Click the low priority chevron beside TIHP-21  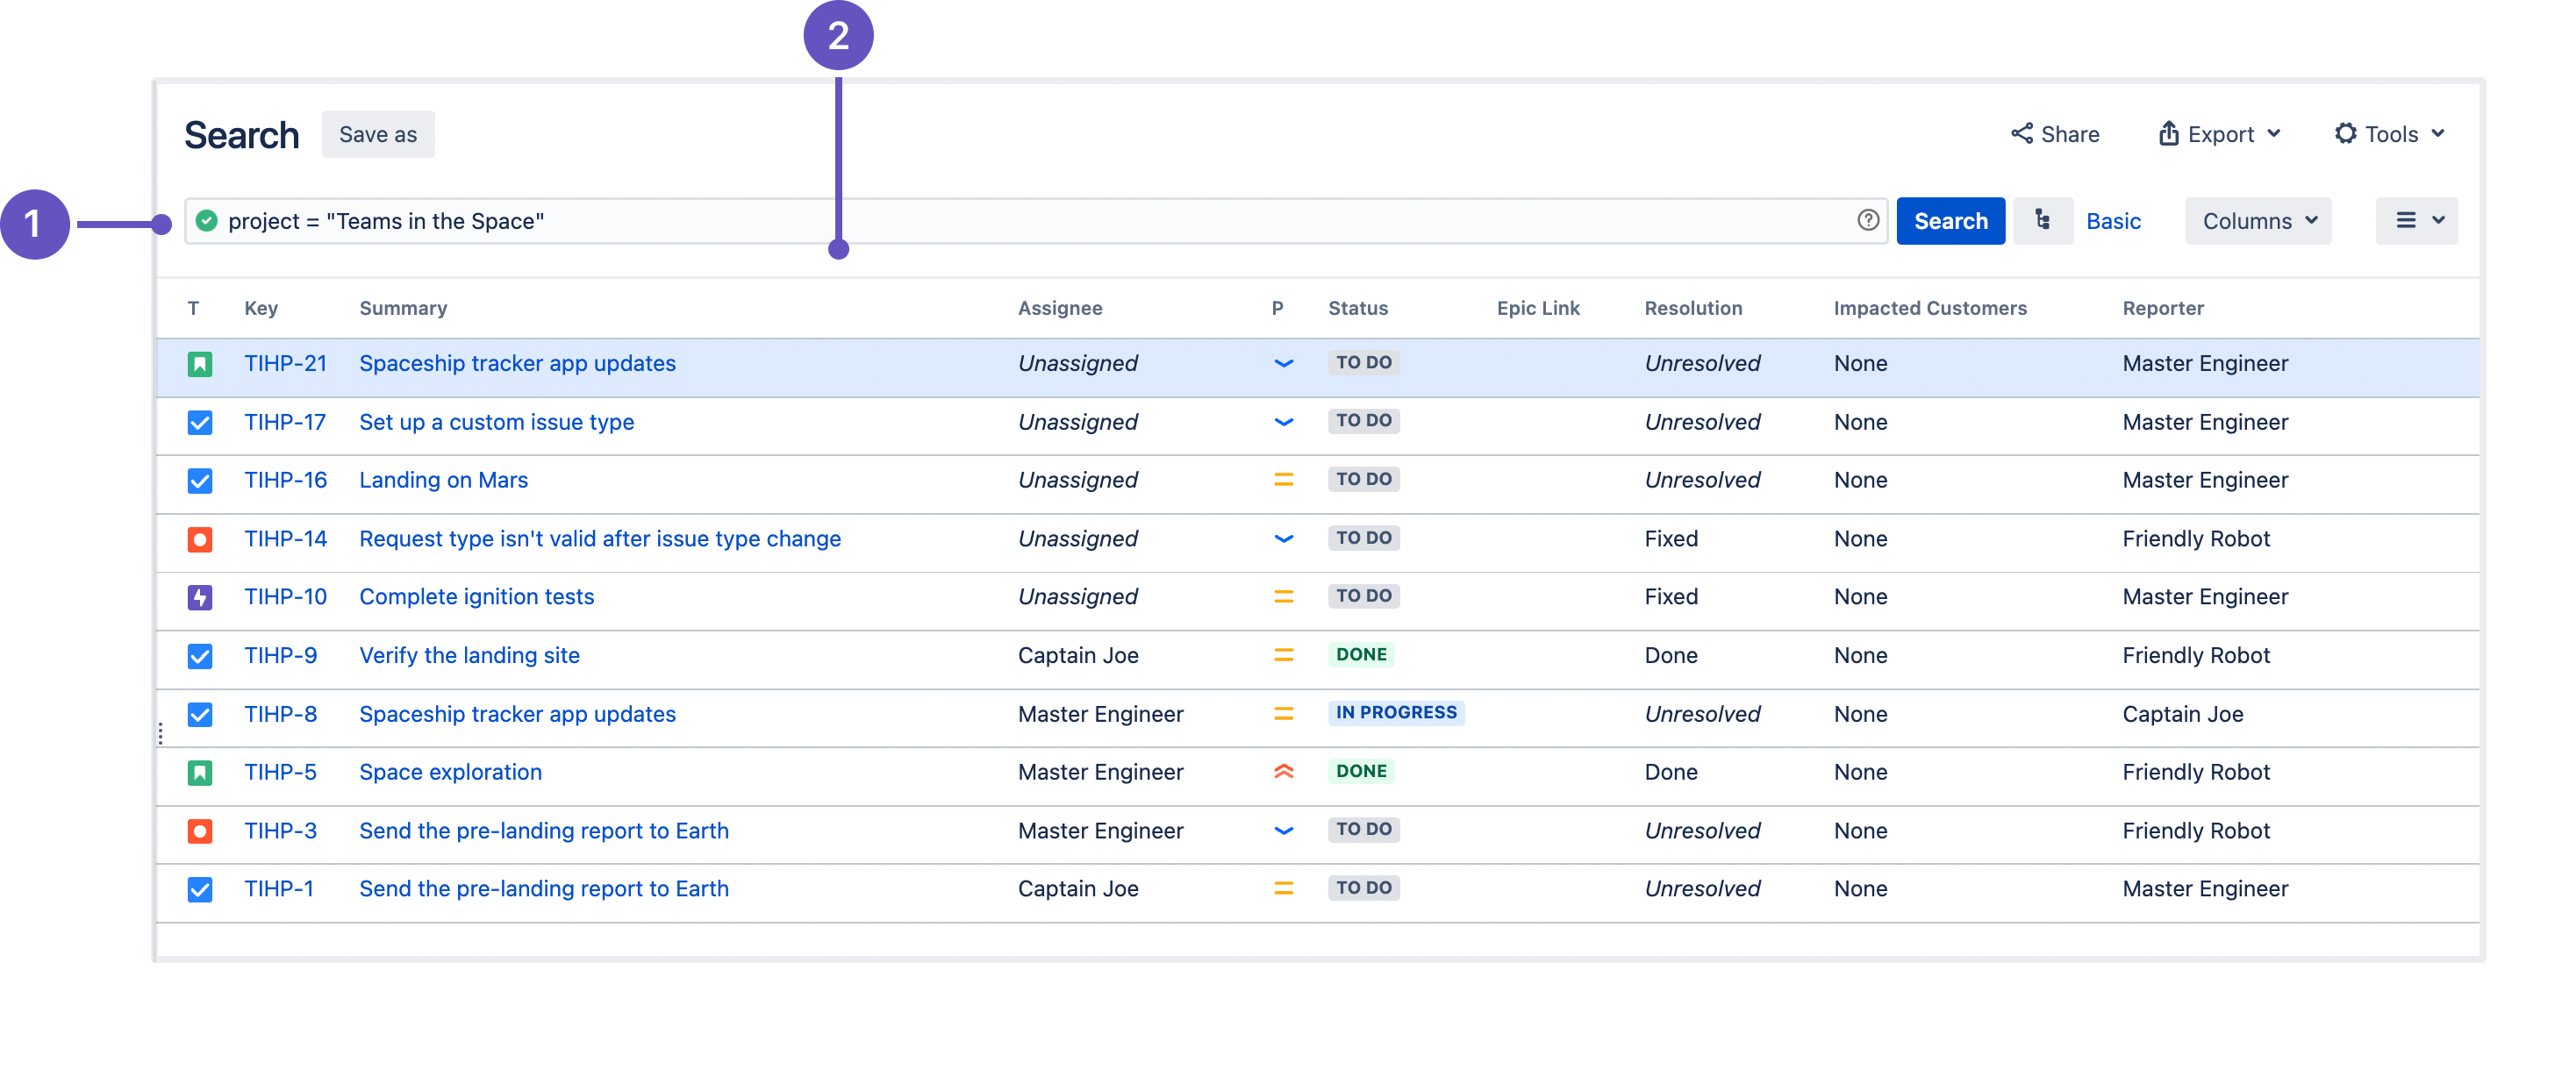[1283, 364]
